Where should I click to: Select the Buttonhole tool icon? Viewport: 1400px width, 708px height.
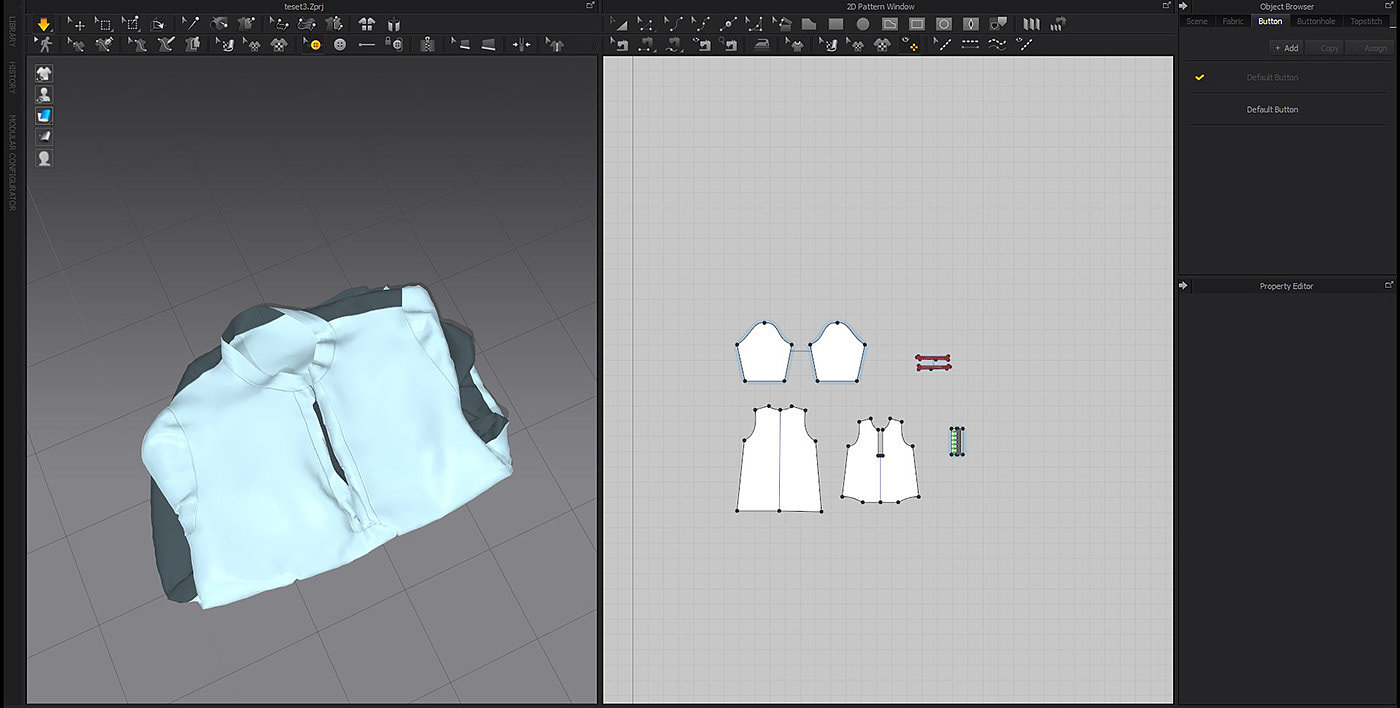367,45
